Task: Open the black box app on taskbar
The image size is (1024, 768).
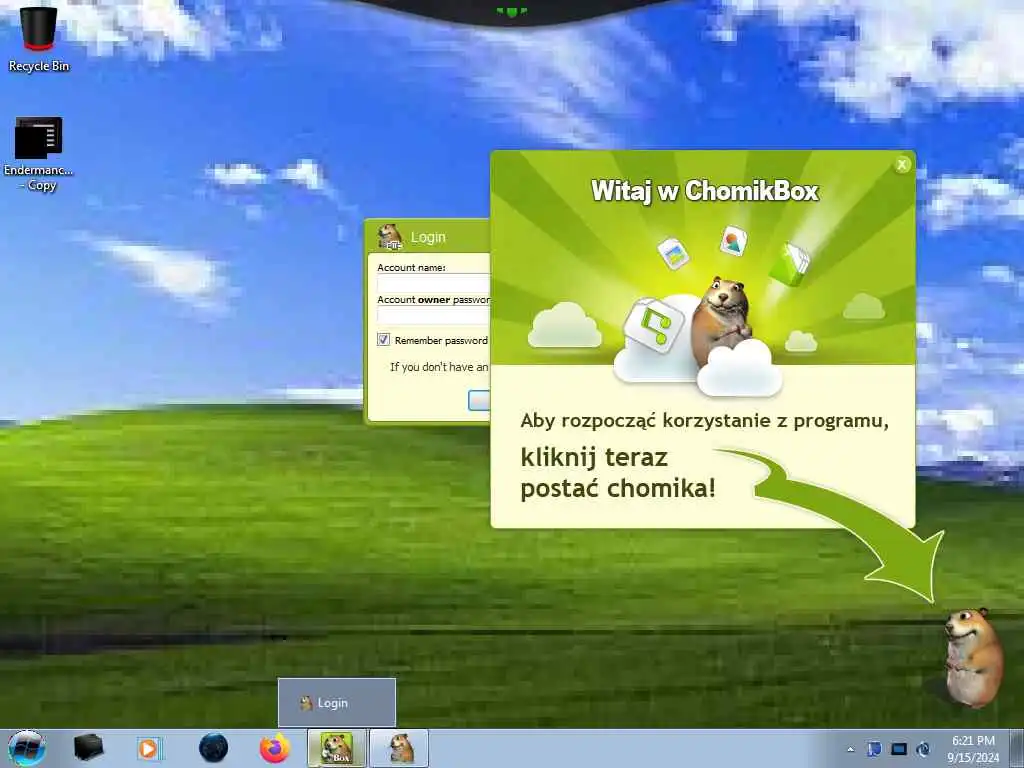Action: coord(89,748)
